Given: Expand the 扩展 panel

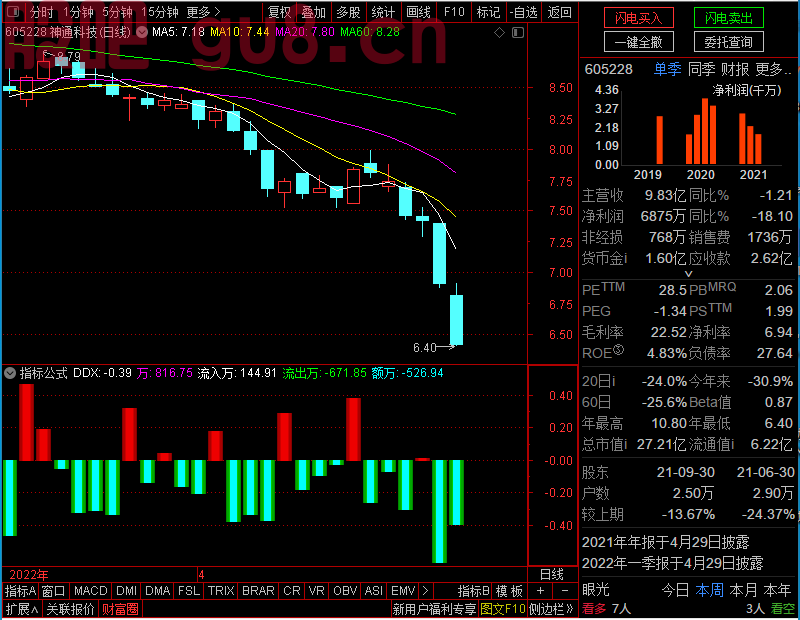Looking at the screenshot, I should [x=22, y=609].
